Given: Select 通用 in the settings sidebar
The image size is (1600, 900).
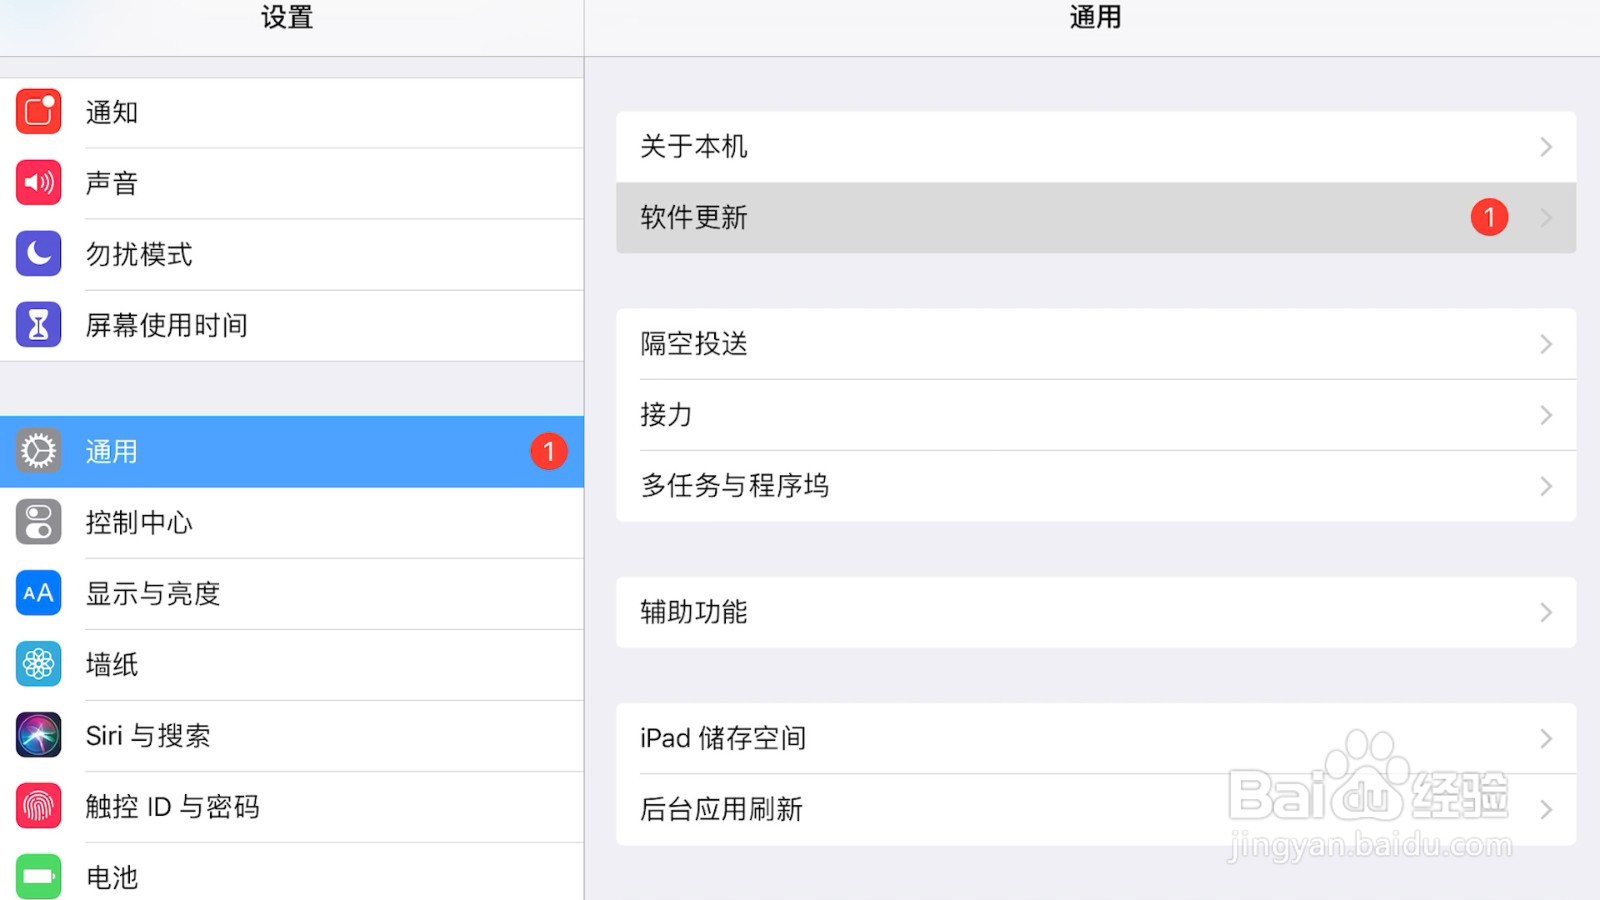Looking at the screenshot, I should coord(290,452).
